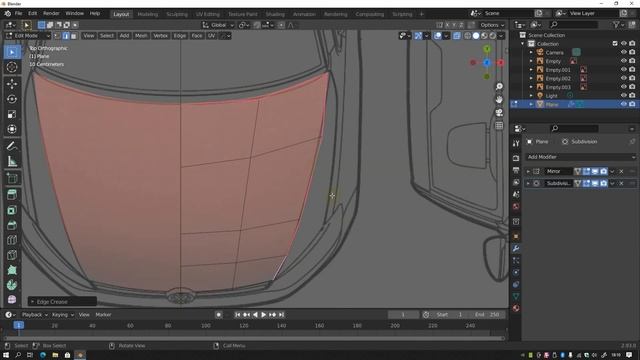Expand the Subdivision modifier panel
Image resolution: width=640 pixels, height=360 pixels.
(528, 184)
